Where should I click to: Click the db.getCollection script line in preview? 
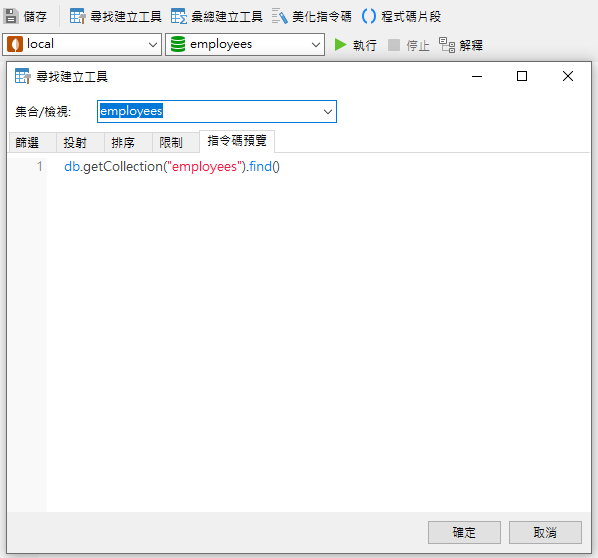point(172,166)
